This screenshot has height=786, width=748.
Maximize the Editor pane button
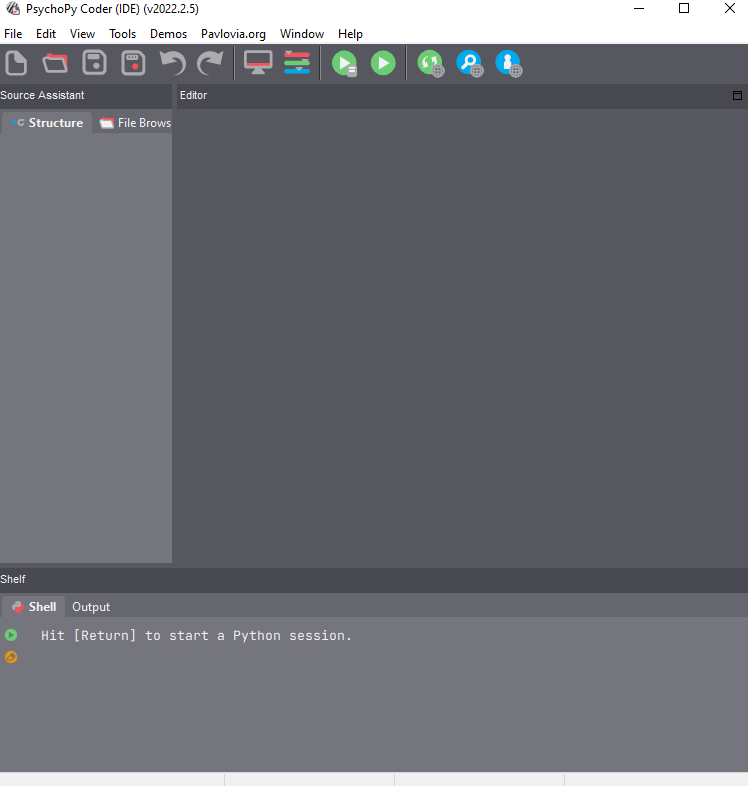[737, 95]
